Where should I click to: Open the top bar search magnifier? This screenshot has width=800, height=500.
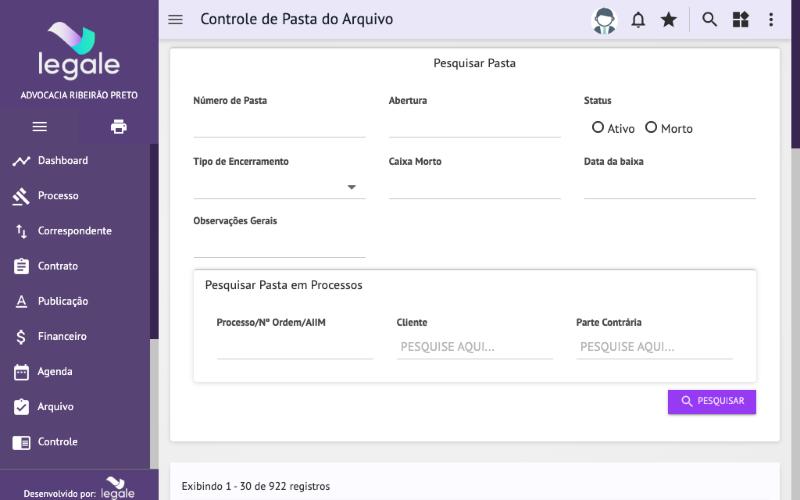click(709, 19)
